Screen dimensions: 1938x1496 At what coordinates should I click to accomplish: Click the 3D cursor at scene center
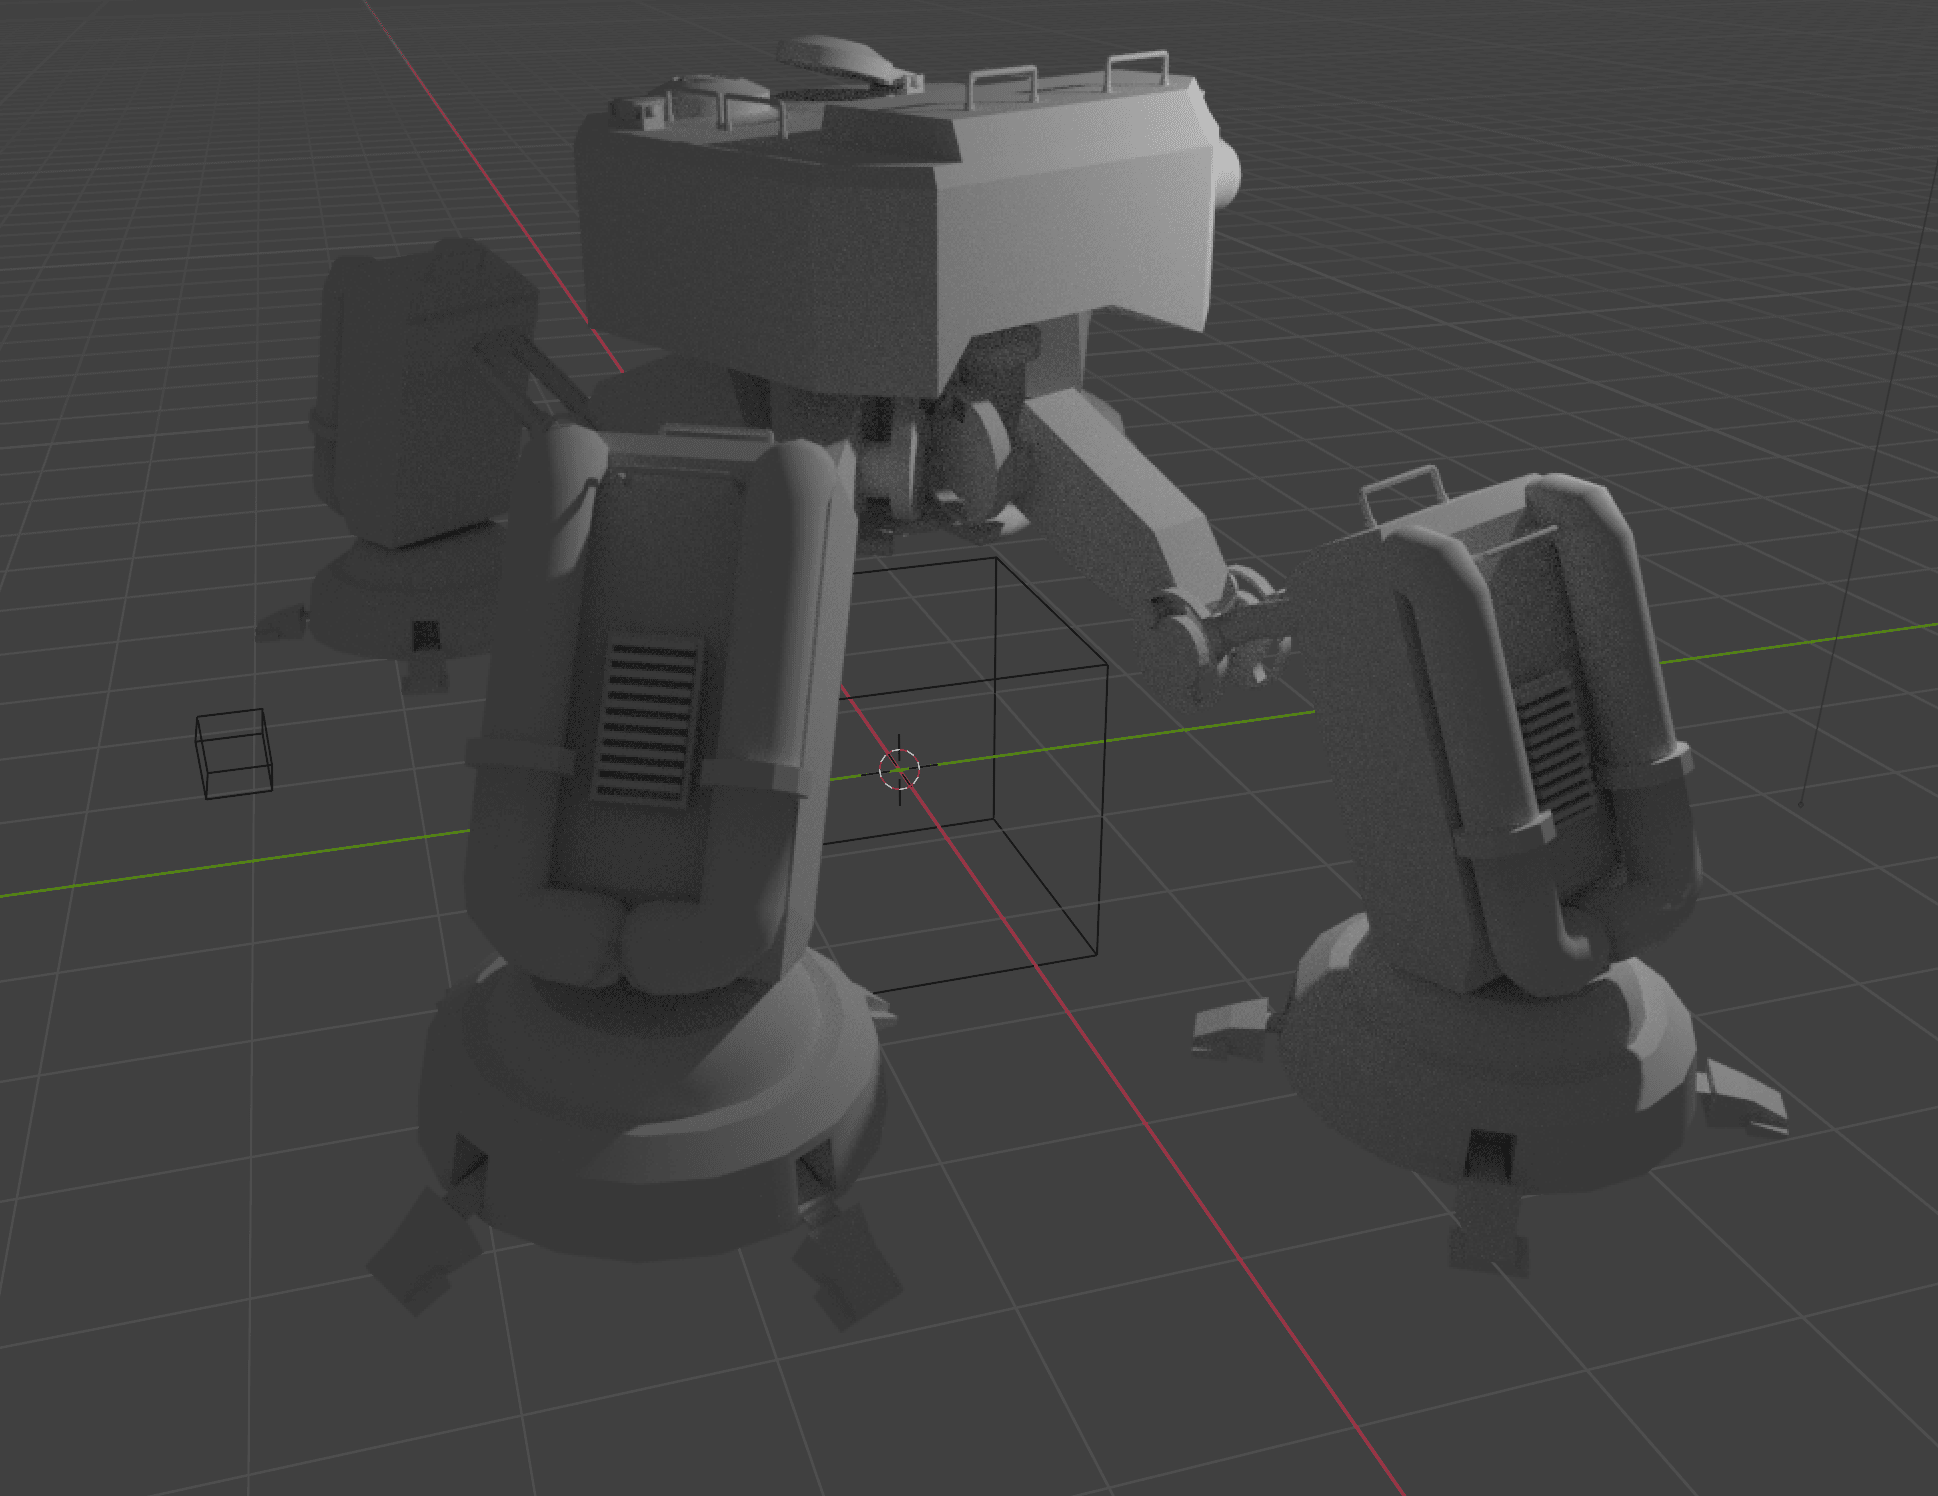pos(899,768)
